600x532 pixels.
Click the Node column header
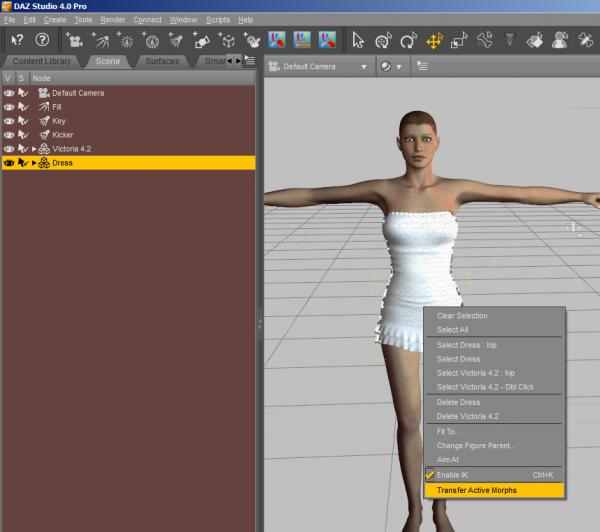142,78
